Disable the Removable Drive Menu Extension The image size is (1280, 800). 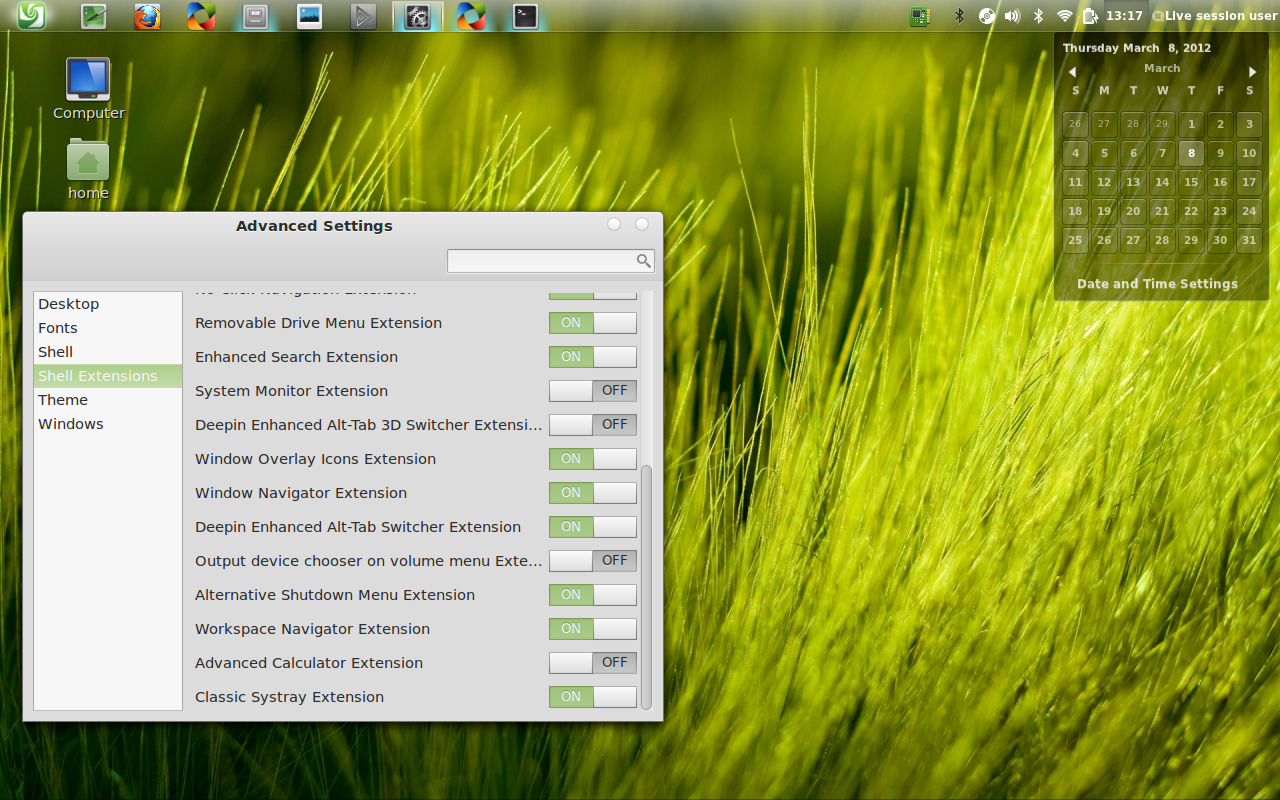tap(592, 323)
